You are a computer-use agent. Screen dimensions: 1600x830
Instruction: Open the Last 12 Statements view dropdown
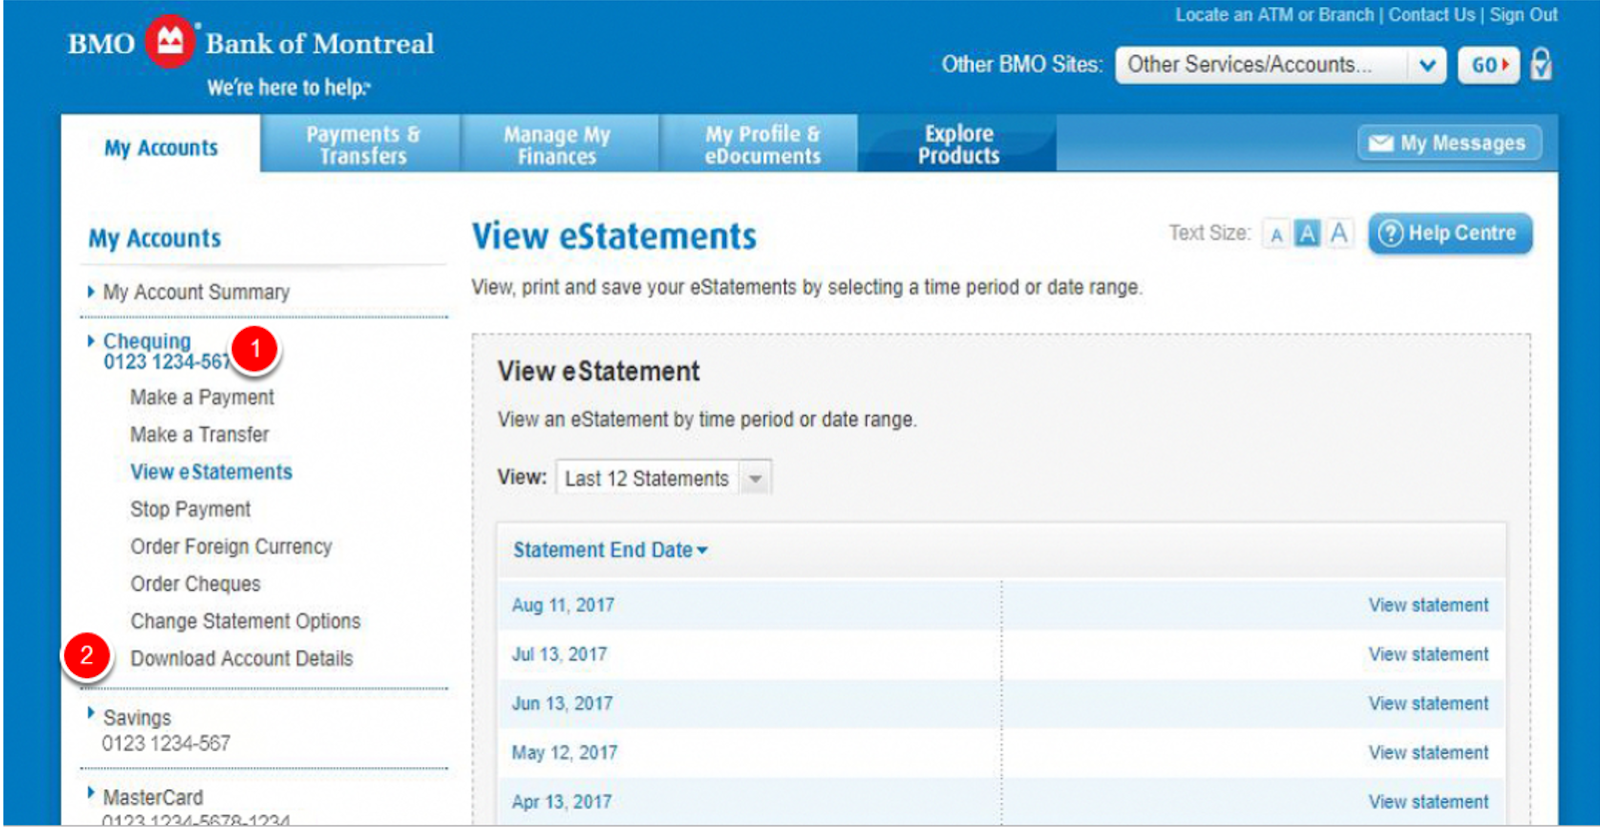(x=664, y=478)
